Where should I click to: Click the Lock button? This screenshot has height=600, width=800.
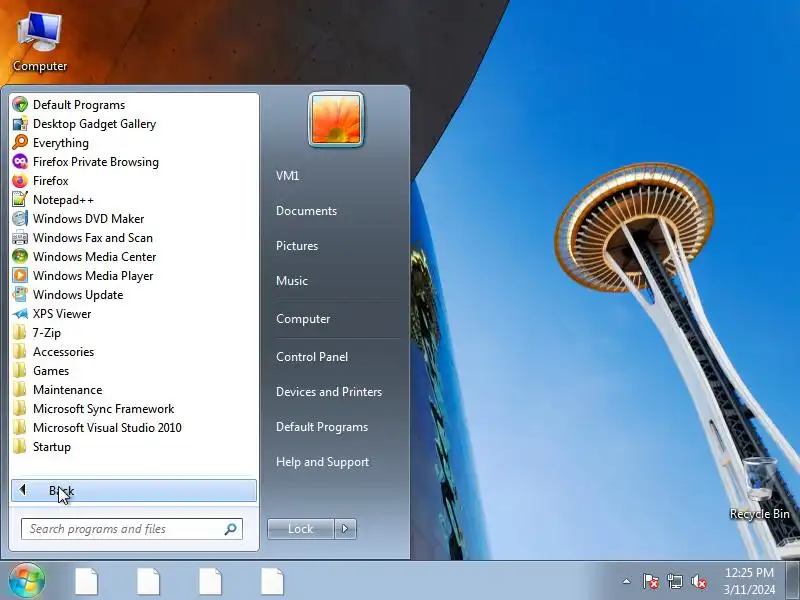[x=301, y=529]
